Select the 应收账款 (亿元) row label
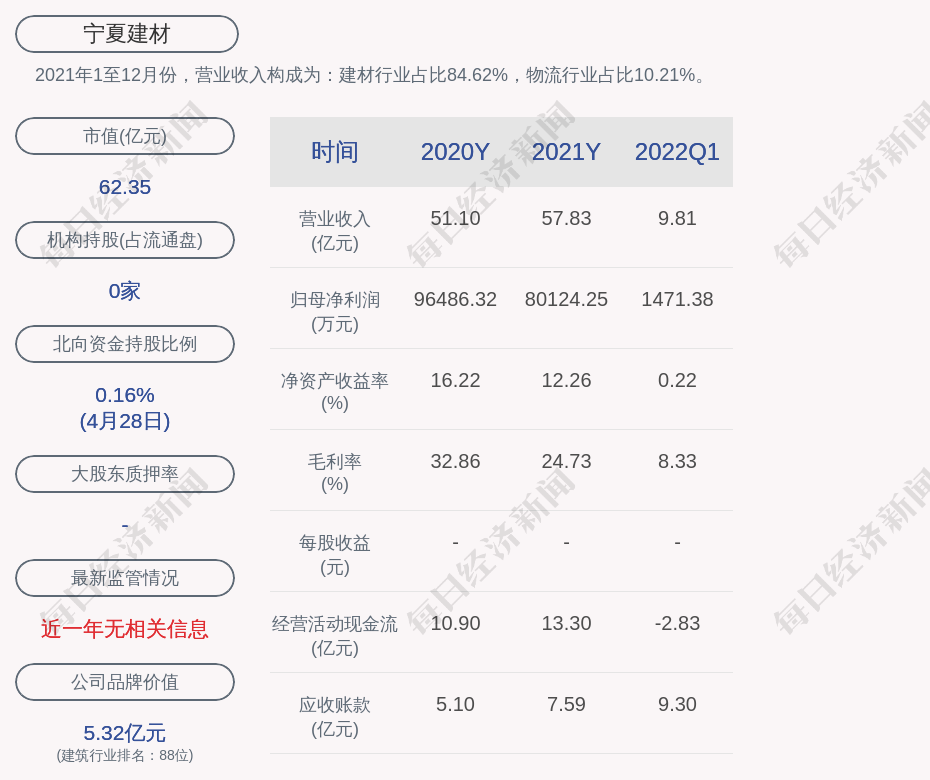930x780 pixels. click(335, 717)
